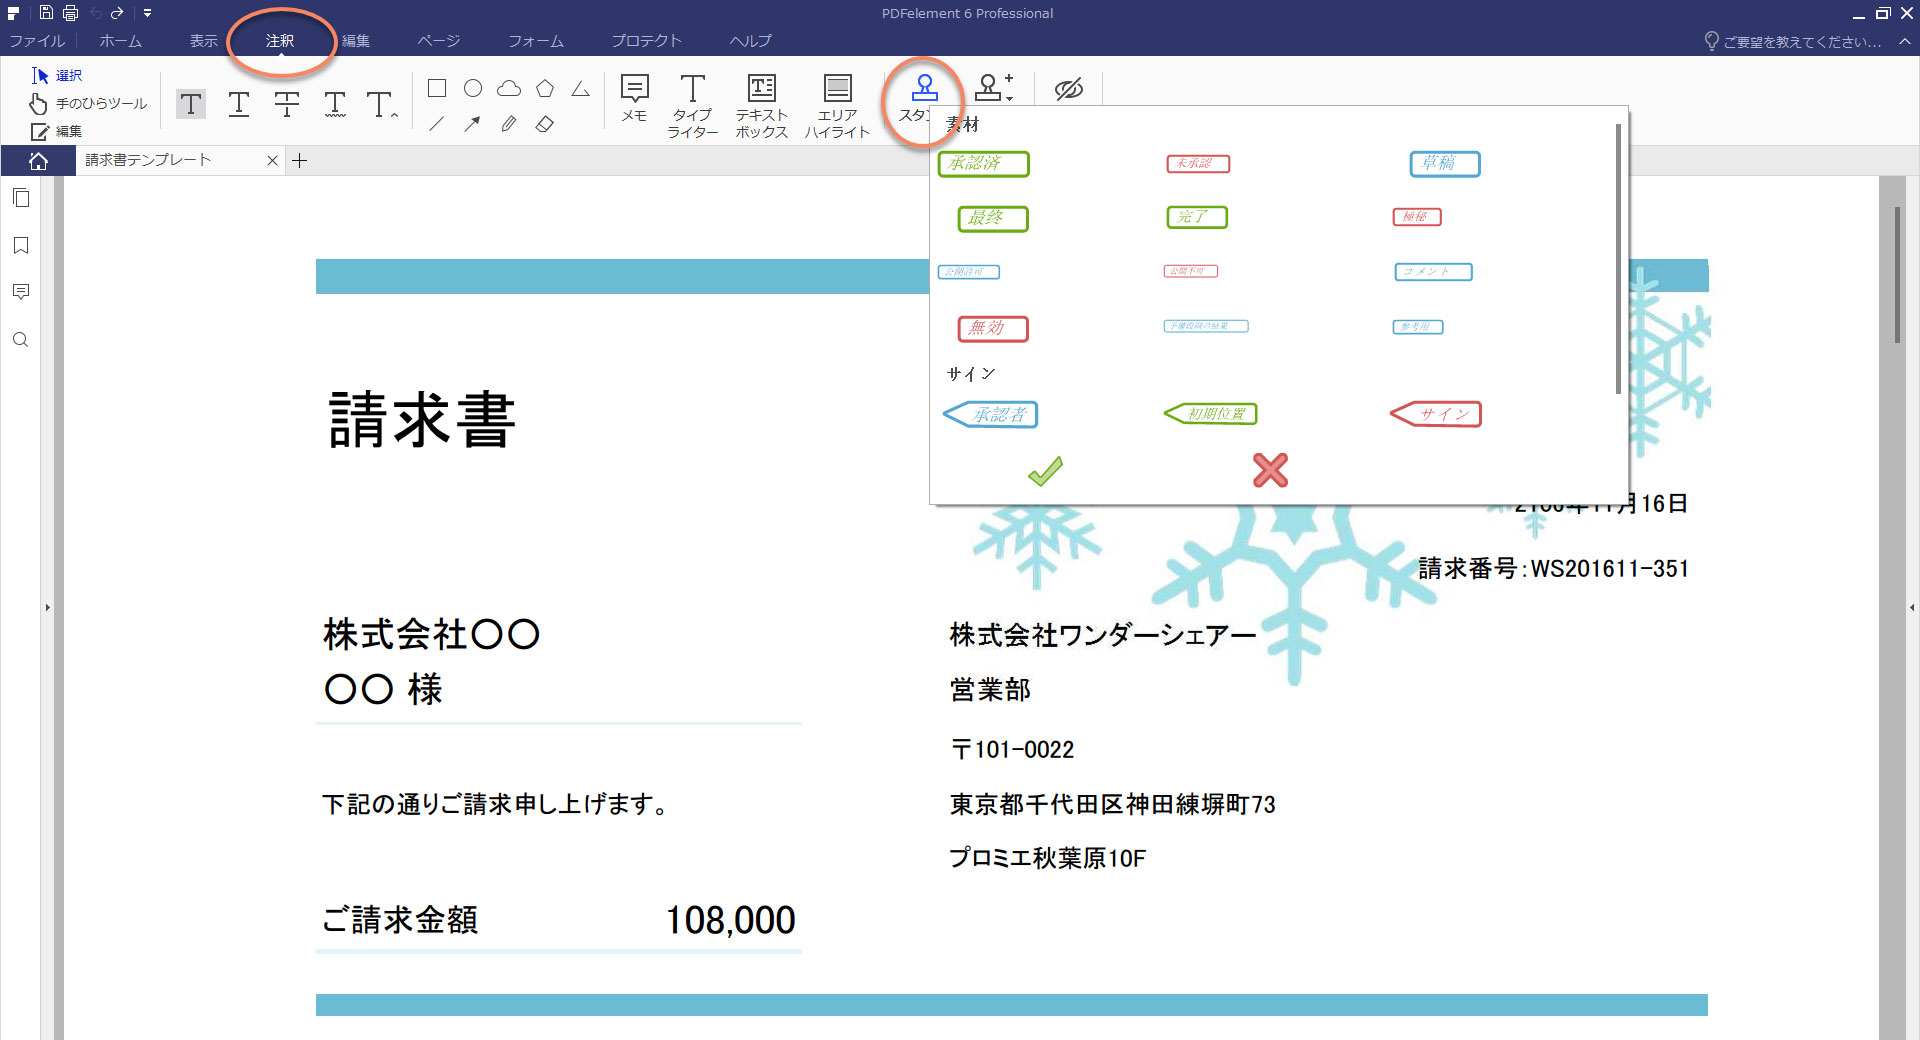Choose the 草稿 stamp
The width and height of the screenshot is (1920, 1040).
tap(1444, 164)
